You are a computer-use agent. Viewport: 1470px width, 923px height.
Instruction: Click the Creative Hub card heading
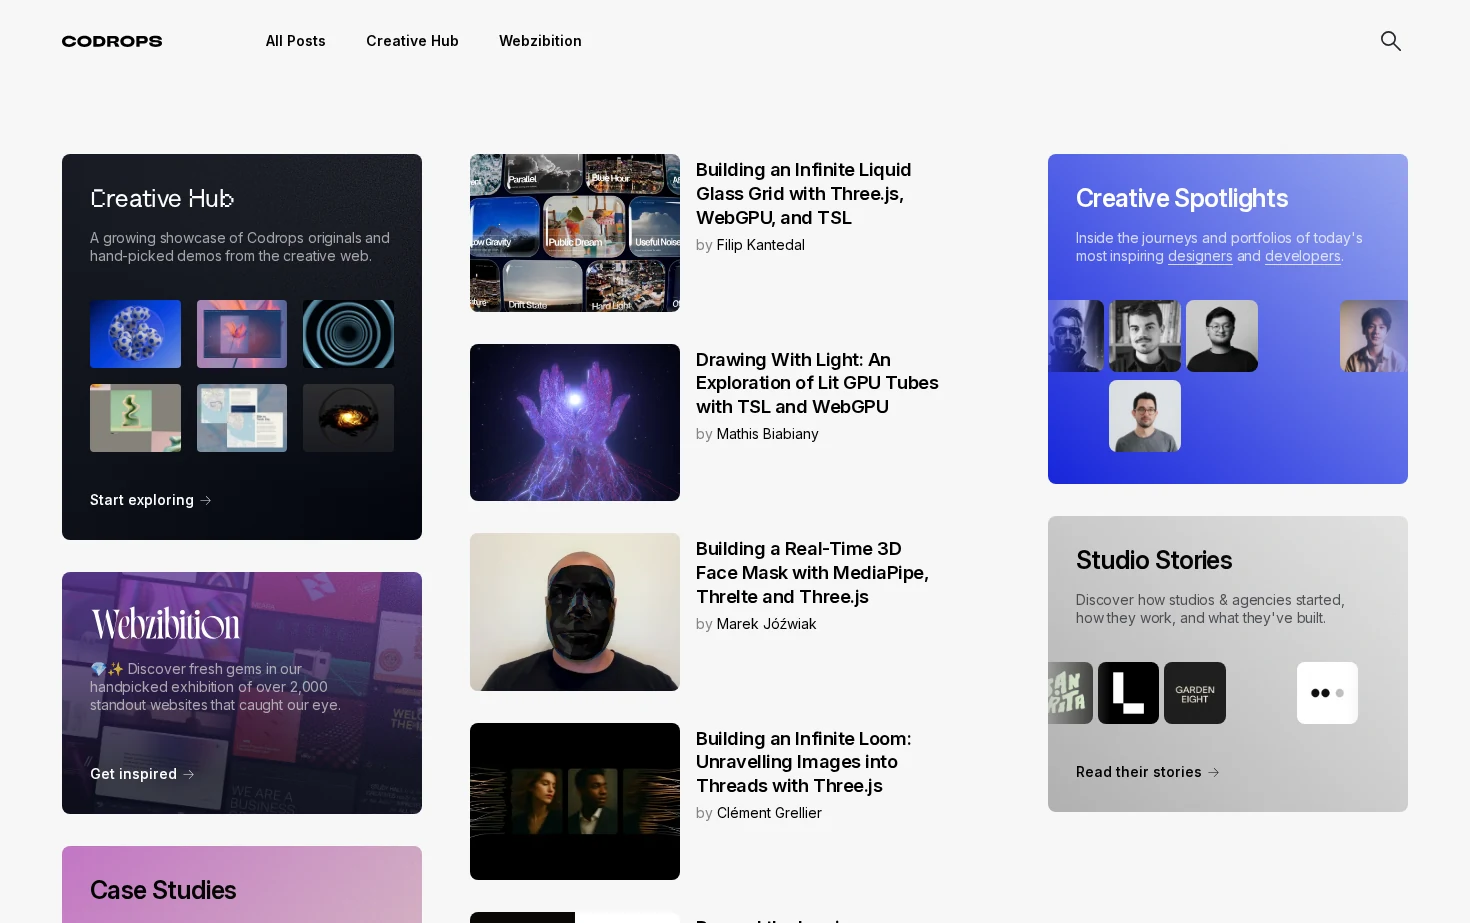click(x=162, y=198)
